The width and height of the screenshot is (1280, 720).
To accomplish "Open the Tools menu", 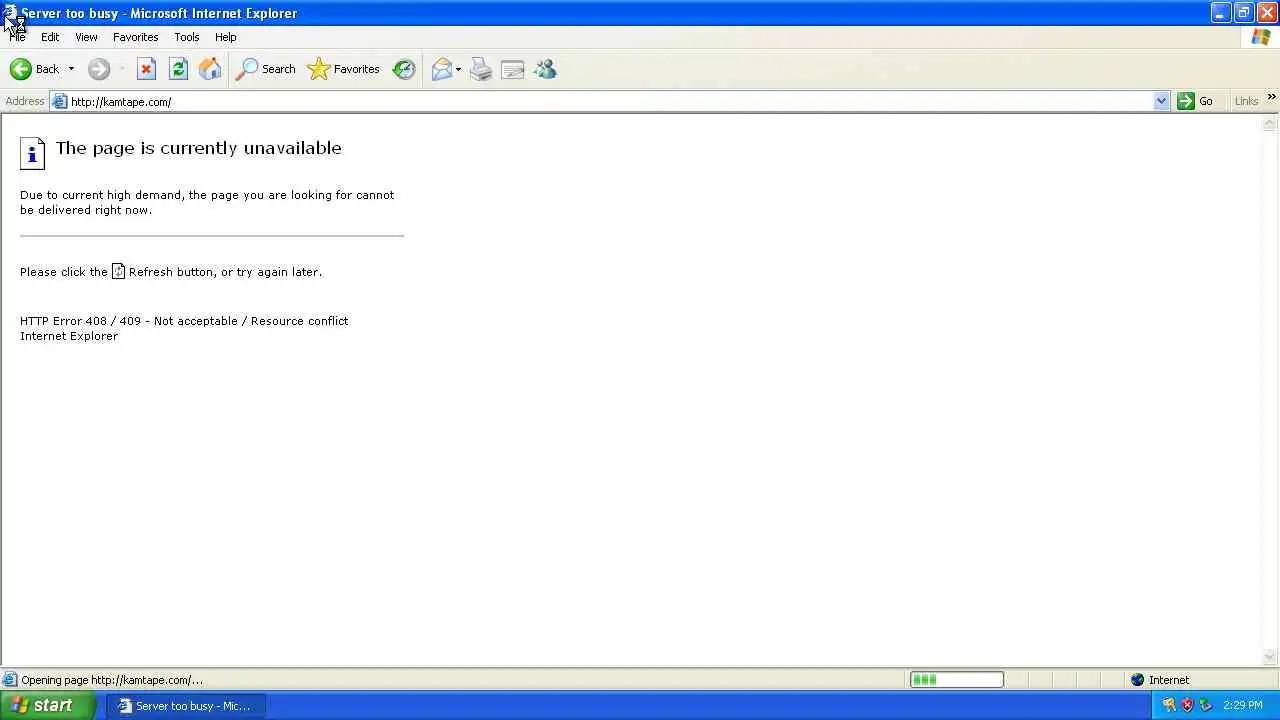I will [x=187, y=37].
